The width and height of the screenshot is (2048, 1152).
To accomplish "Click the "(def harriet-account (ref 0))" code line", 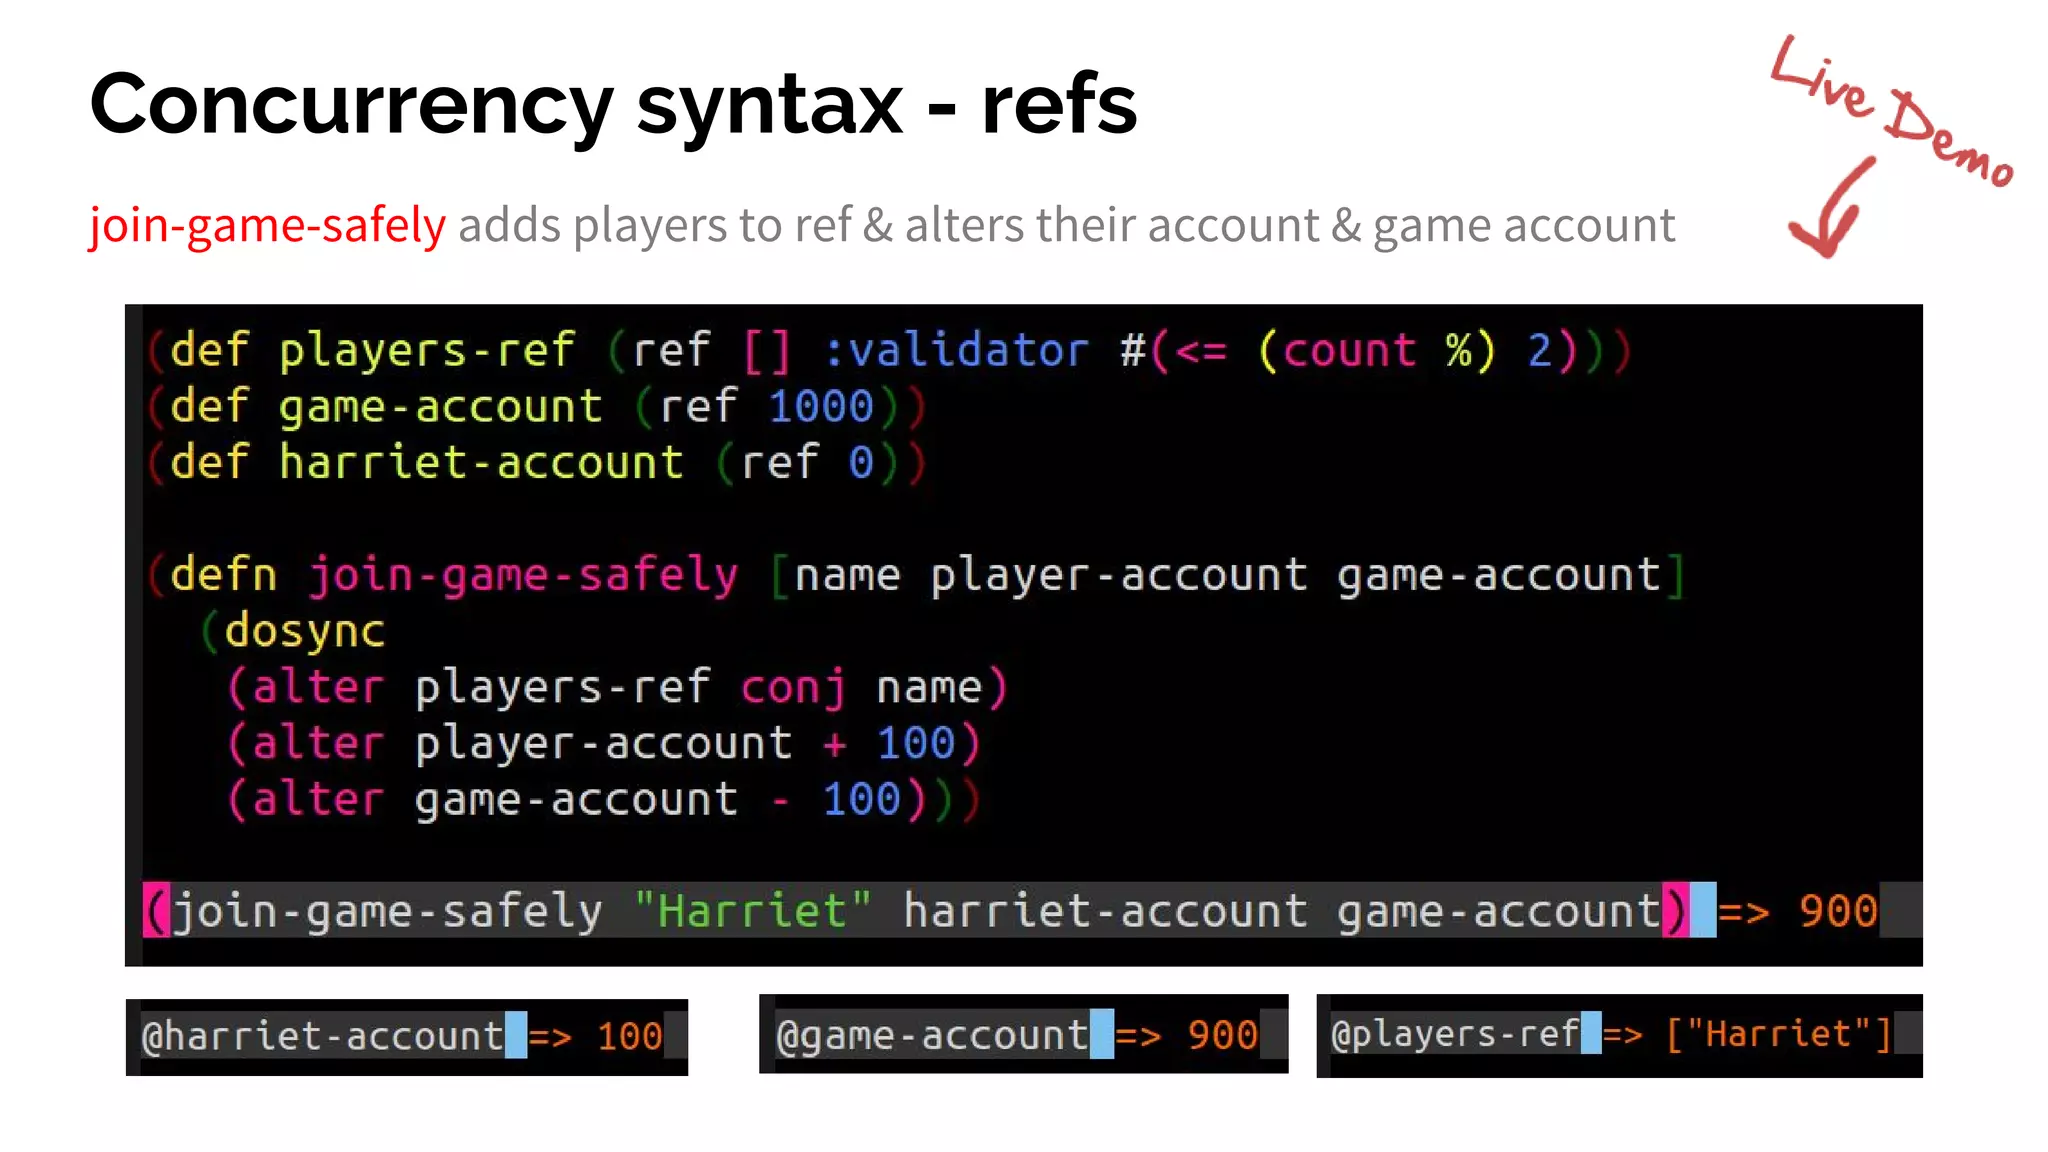I will click(x=537, y=463).
